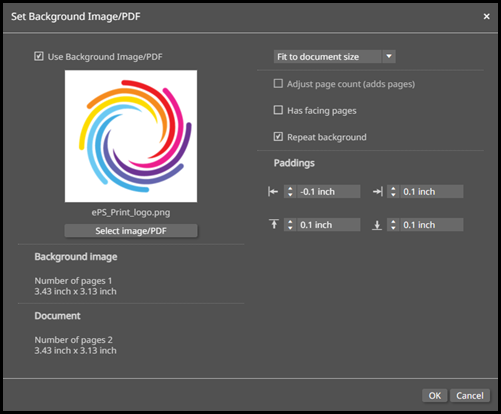
Task: Disable Repeat background checkbox
Action: point(278,137)
